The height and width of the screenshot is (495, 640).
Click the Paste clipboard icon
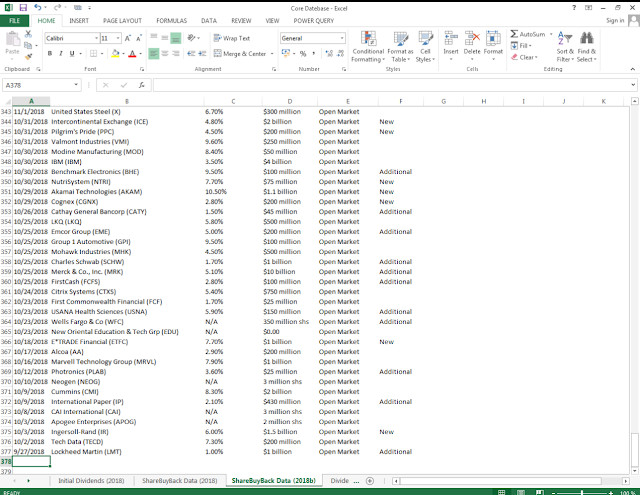coord(13,40)
